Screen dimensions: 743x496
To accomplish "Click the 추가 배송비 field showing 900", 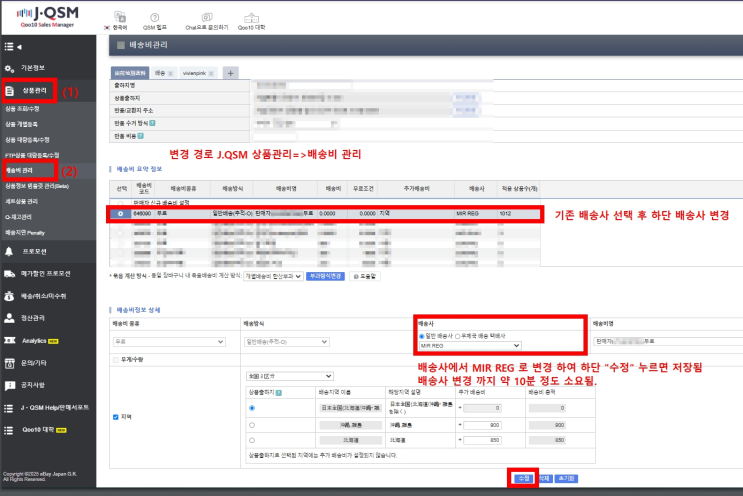I will (x=482, y=425).
